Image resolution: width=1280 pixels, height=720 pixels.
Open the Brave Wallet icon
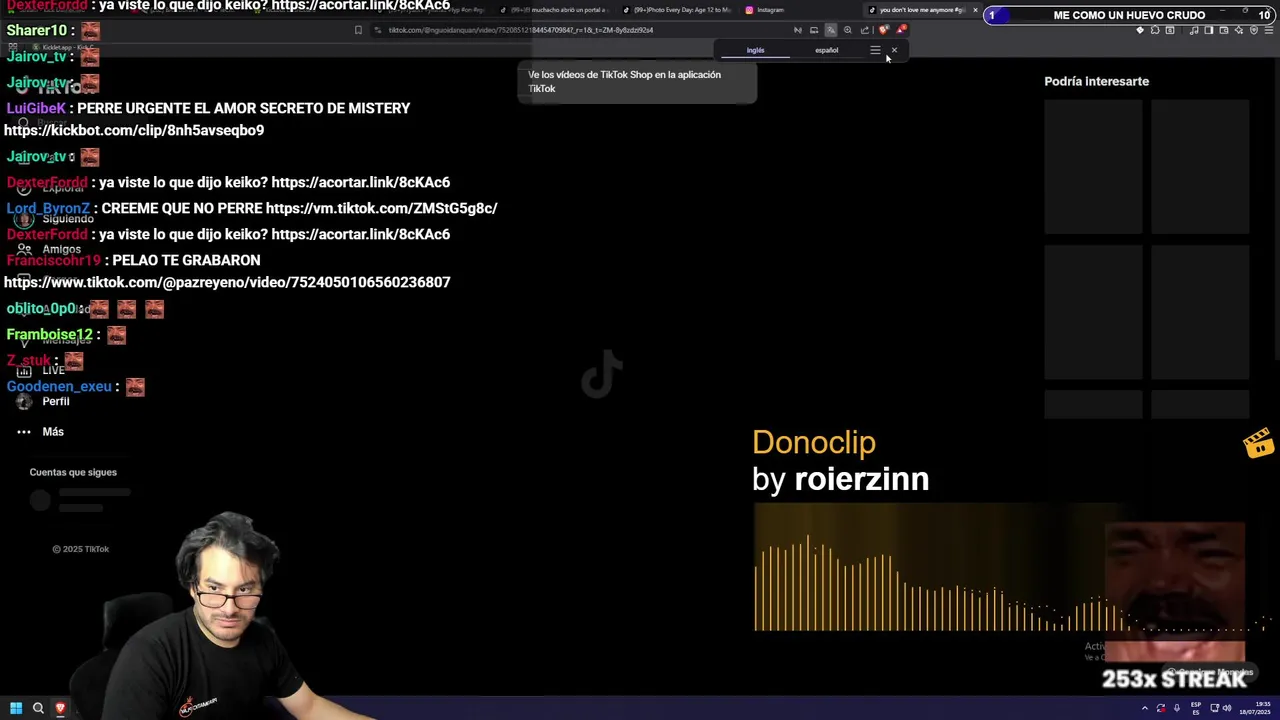coord(1224,30)
